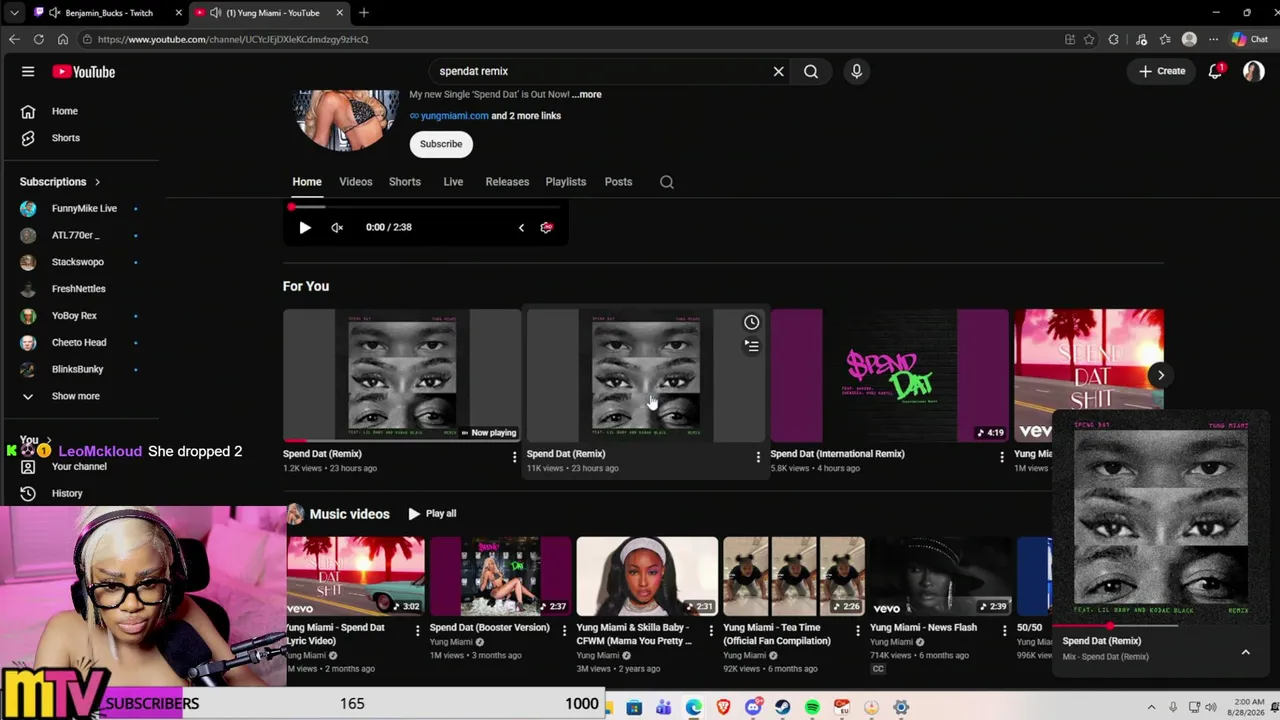Open the Yung Miami News Flash thumbnail
Image resolution: width=1280 pixels, height=720 pixels.
point(940,576)
